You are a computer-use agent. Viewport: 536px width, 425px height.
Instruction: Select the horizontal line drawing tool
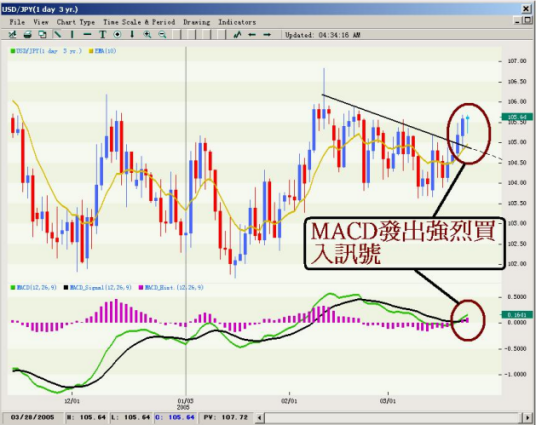tap(87, 35)
